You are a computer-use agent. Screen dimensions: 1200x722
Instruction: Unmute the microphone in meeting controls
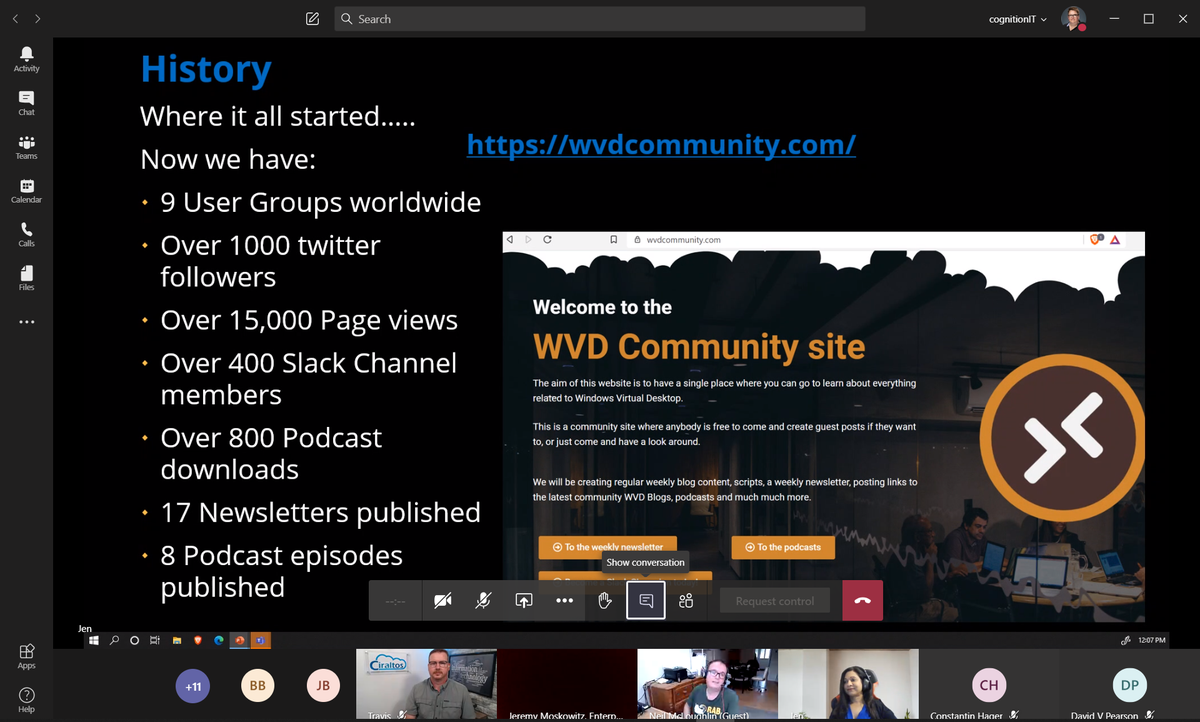pyautogui.click(x=483, y=601)
